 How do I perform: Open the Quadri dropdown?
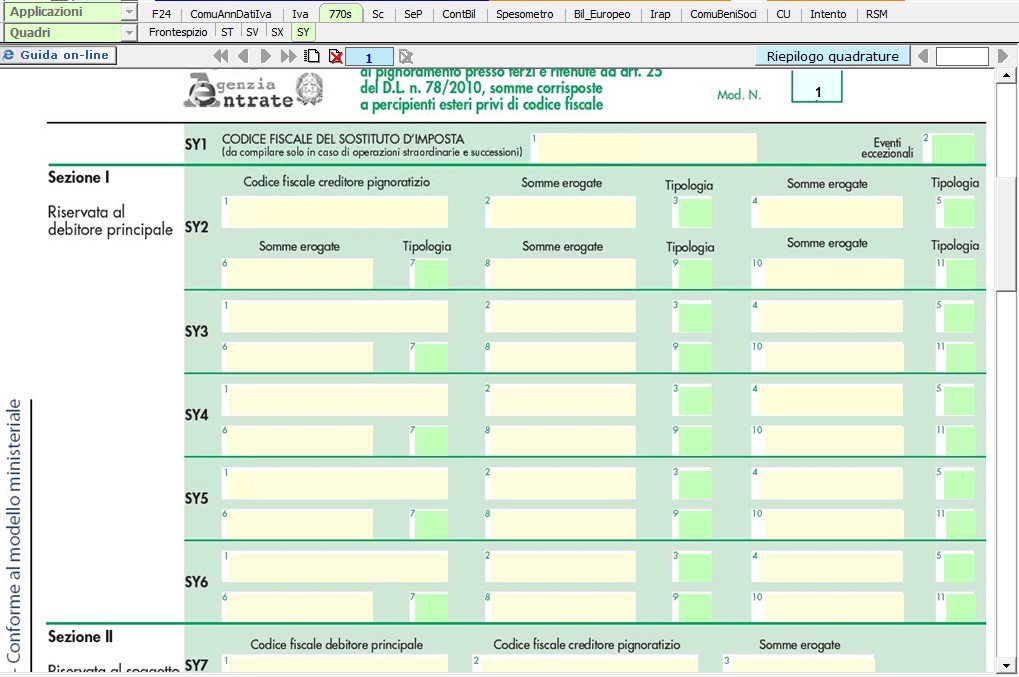(129, 32)
